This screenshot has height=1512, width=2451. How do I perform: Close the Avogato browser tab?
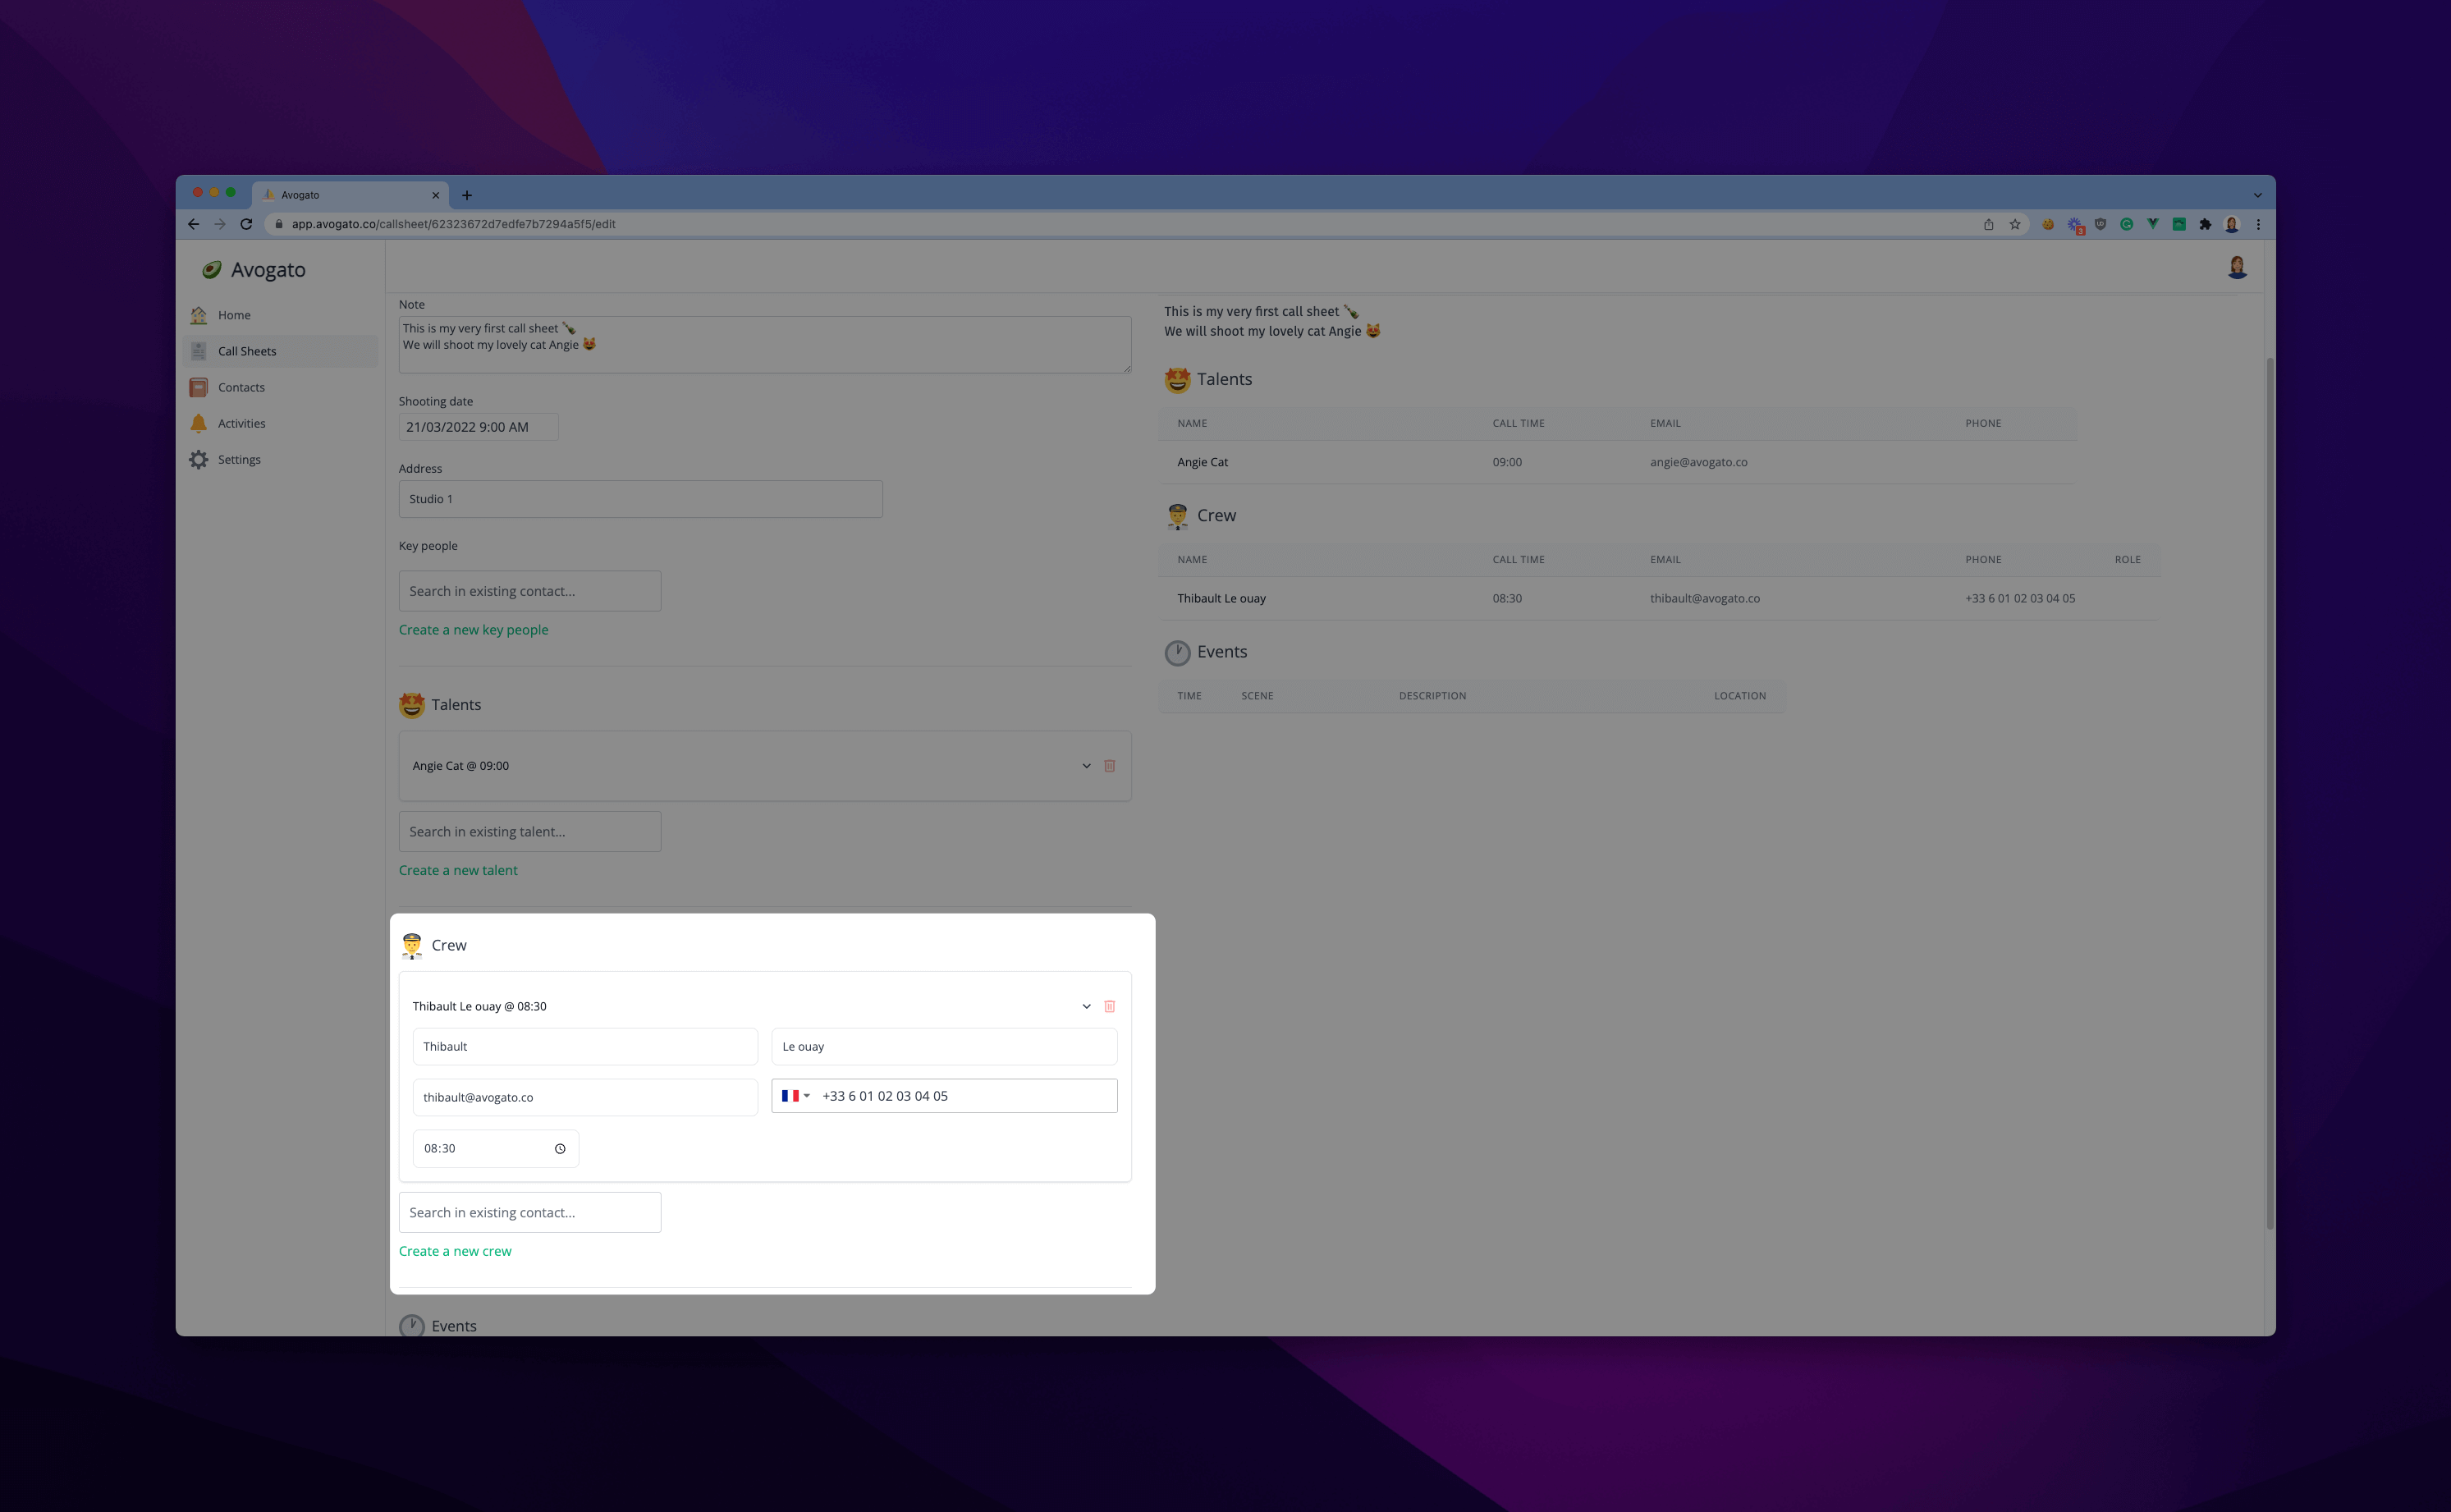coord(435,195)
